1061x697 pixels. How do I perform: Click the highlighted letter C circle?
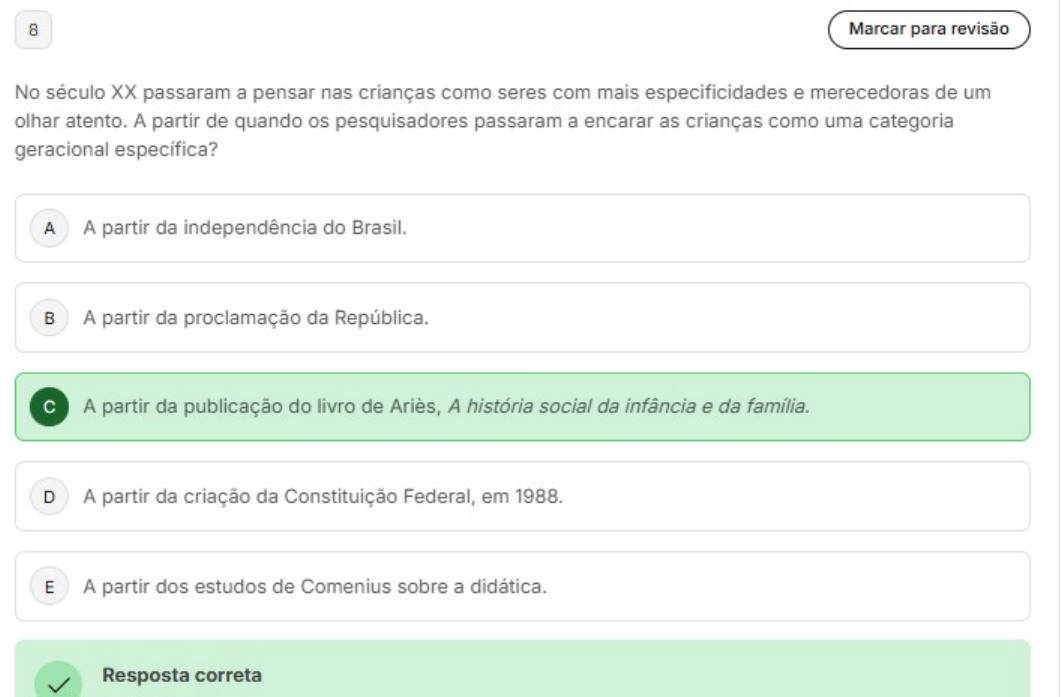coord(48,408)
